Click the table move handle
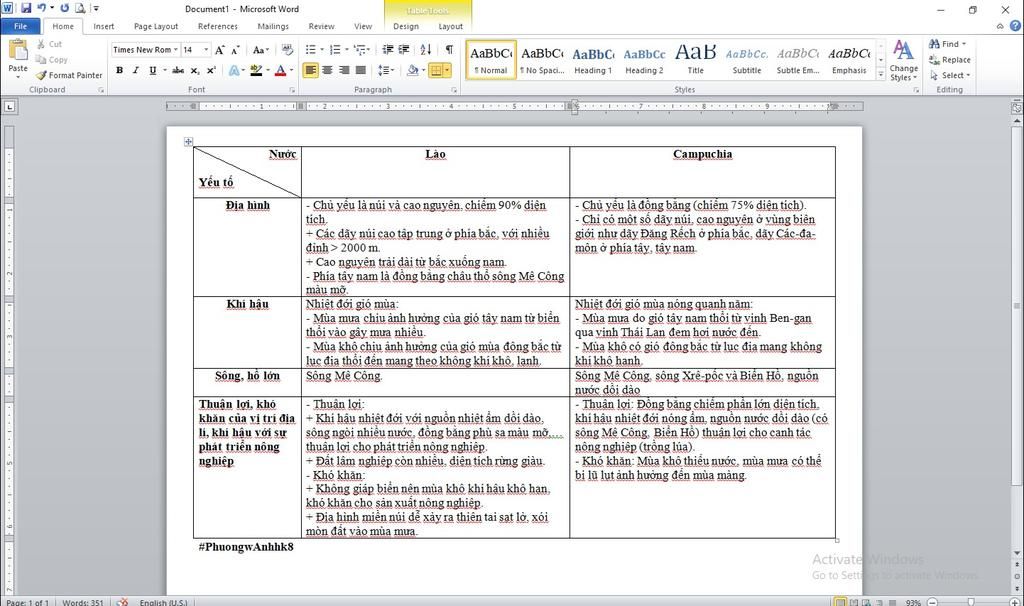 pyautogui.click(x=188, y=141)
